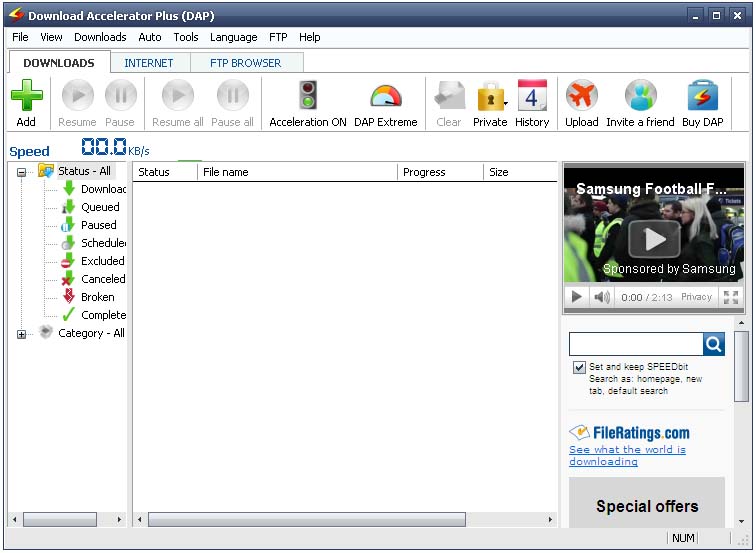The height and width of the screenshot is (553, 756).
Task: Click the Pause all toolbar icon
Action: (x=232, y=95)
